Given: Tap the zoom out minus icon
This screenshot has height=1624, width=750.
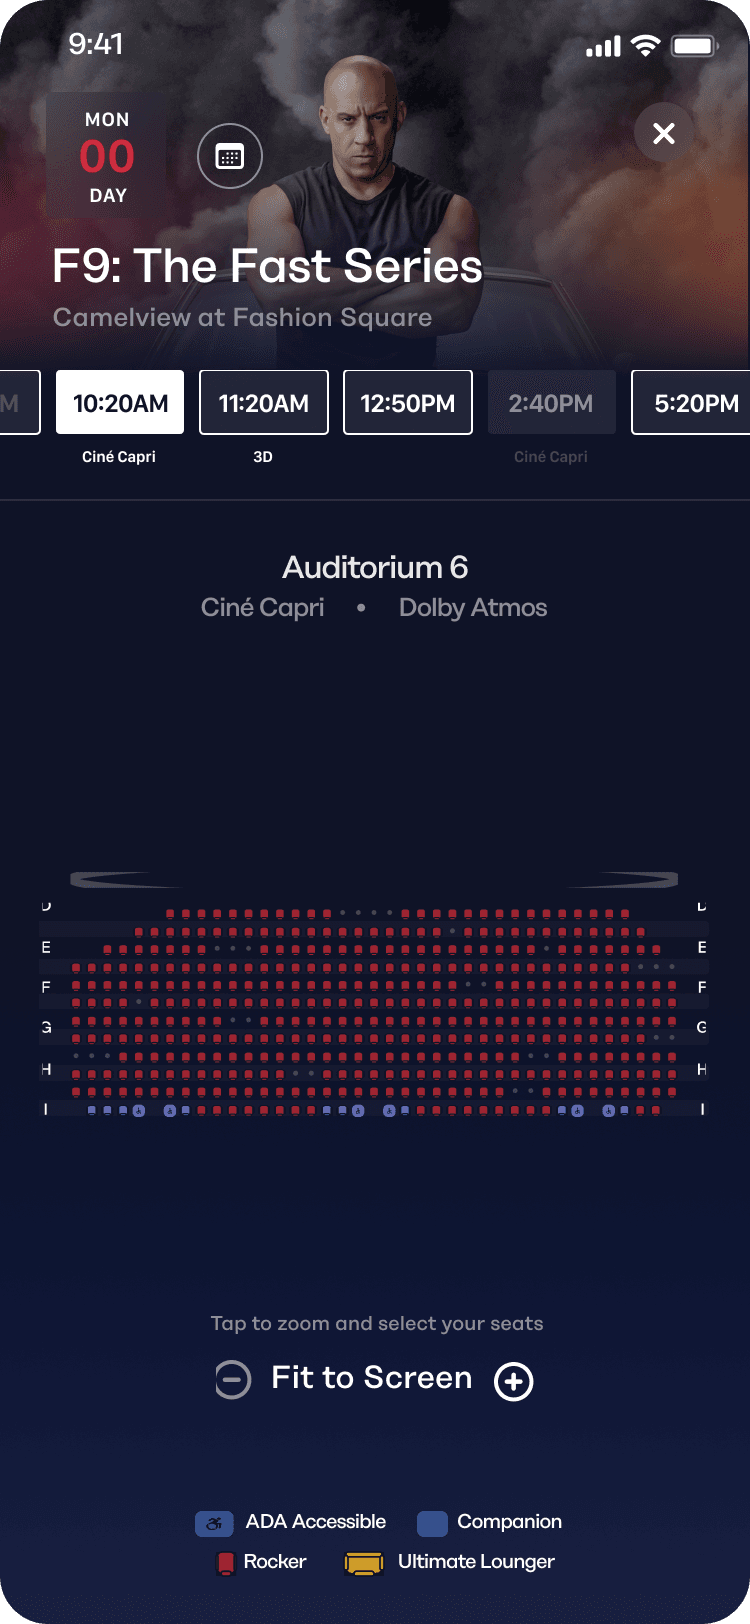Looking at the screenshot, I should pyautogui.click(x=233, y=1380).
